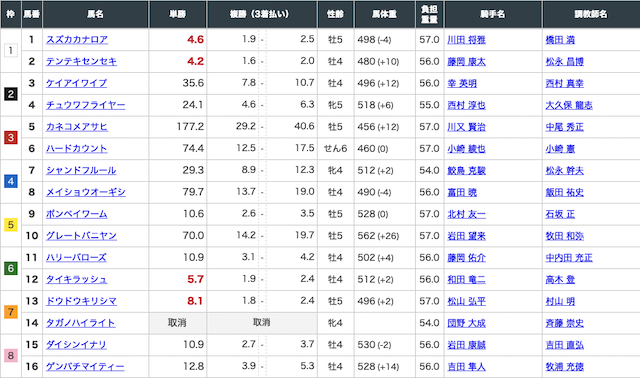Viewport: 640px width, 378px height.
Task: Open horse link ハリーバローズ
Action: (x=76, y=258)
